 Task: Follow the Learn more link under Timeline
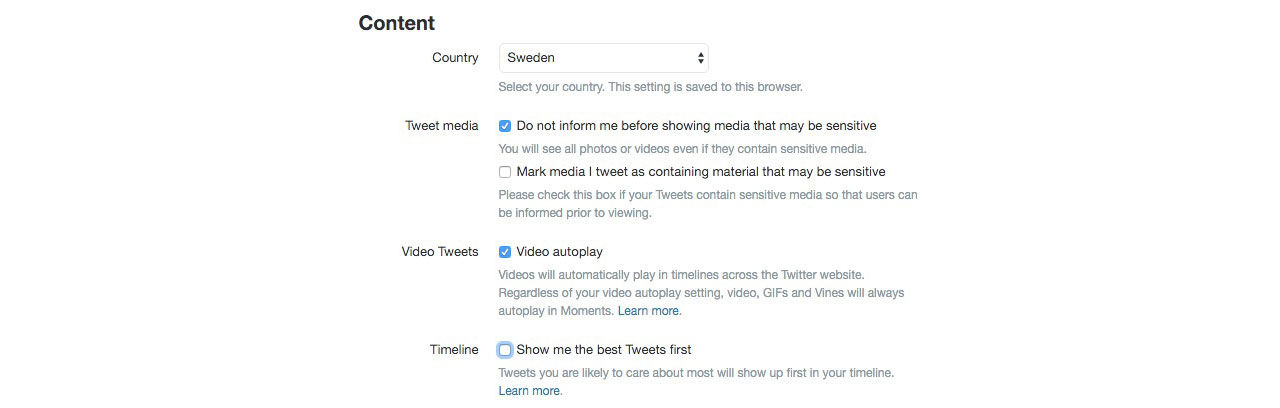[529, 391]
